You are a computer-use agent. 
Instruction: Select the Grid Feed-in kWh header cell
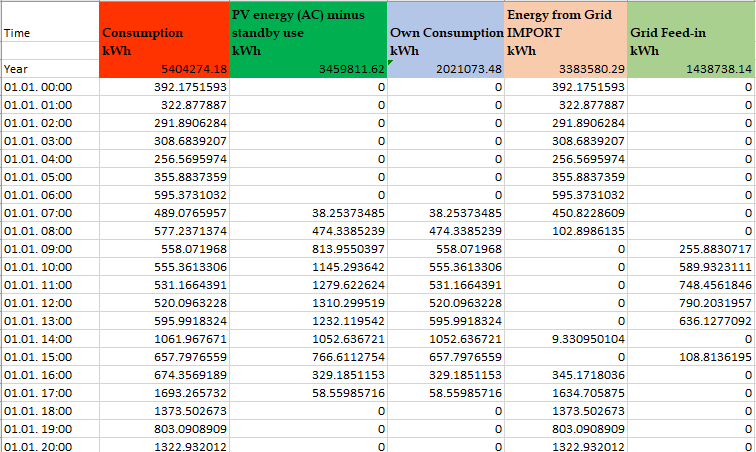point(691,31)
